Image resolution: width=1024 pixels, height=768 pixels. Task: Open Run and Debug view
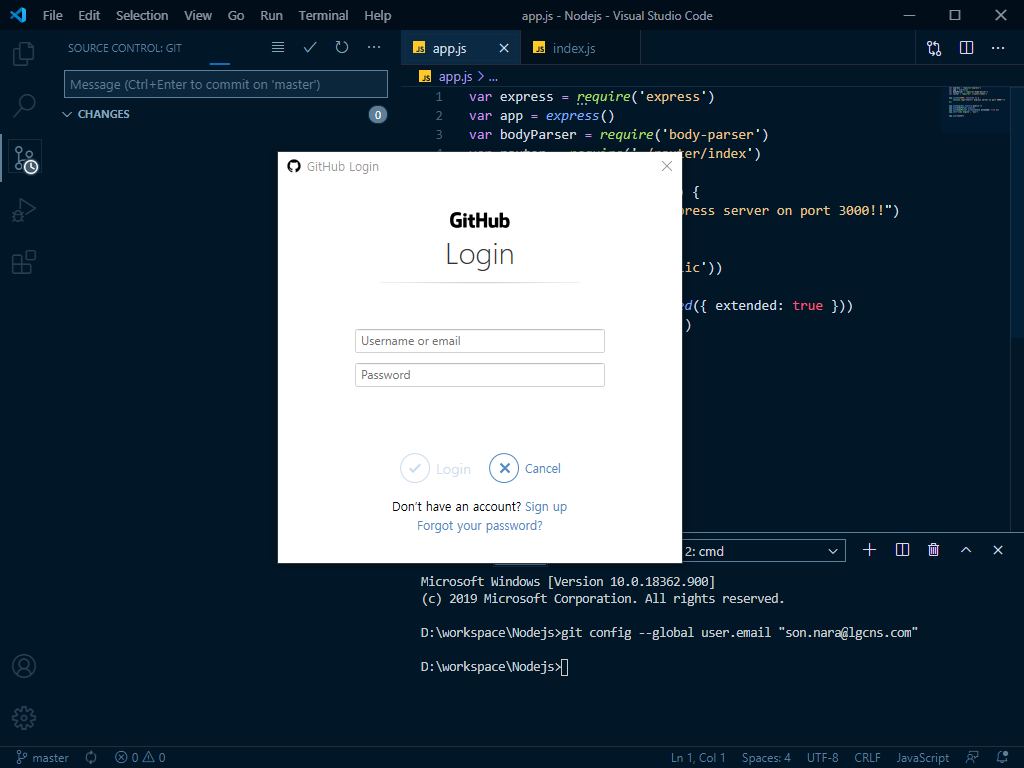pyautogui.click(x=24, y=210)
